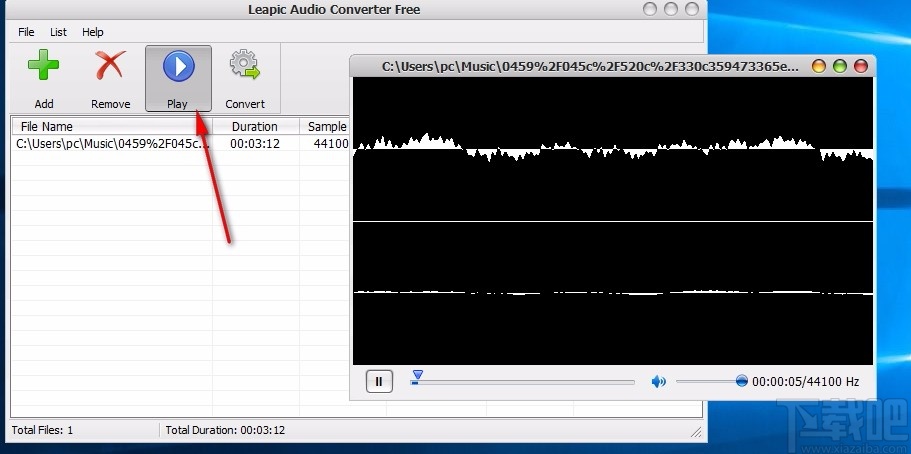
Task: Maximize the player with green button
Action: click(x=840, y=66)
